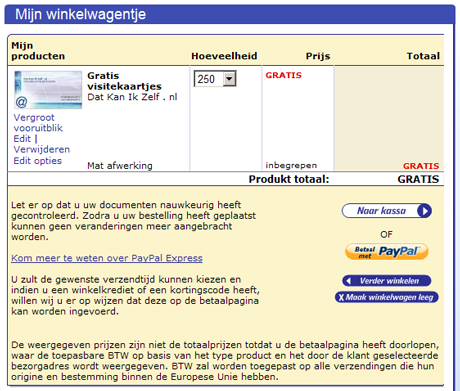
Task: Continue shopping with Verder winkelen button
Action: 387,281
